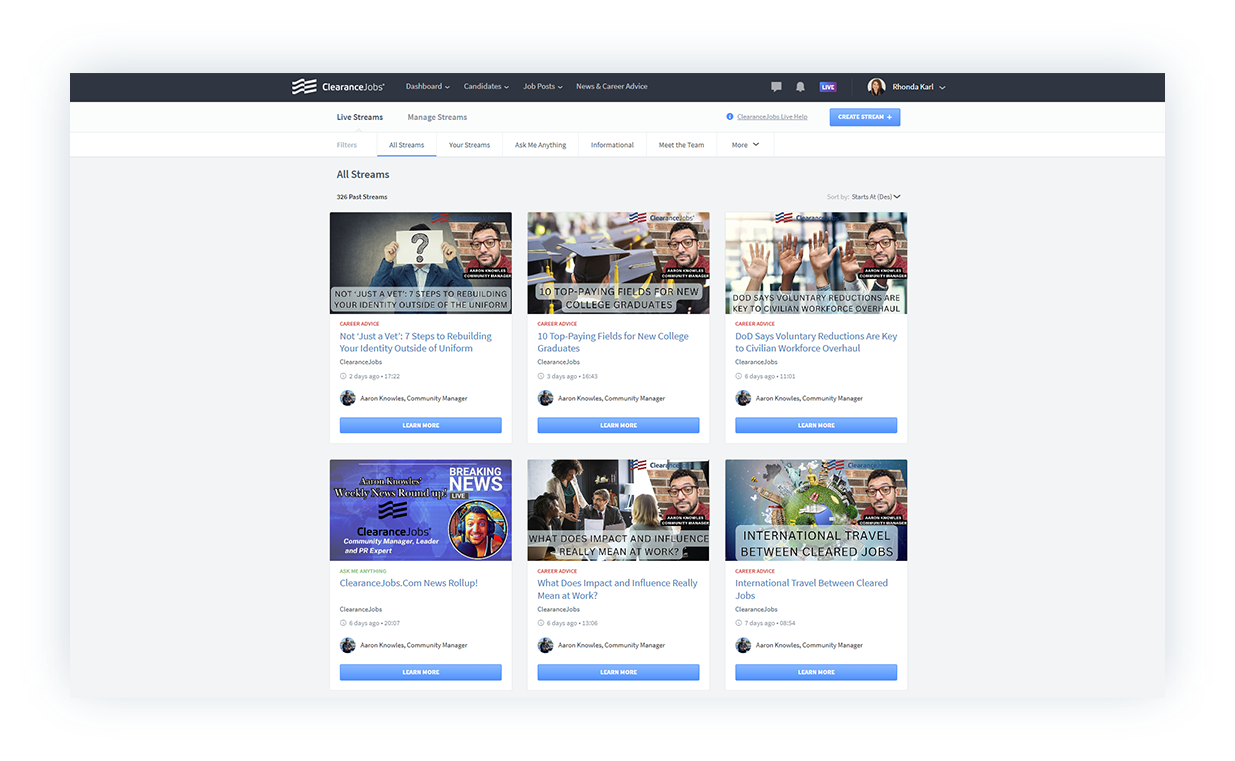1235x761 pixels.
Task: Click '2 days ago • 17:22' timestamp
Action: coord(374,376)
